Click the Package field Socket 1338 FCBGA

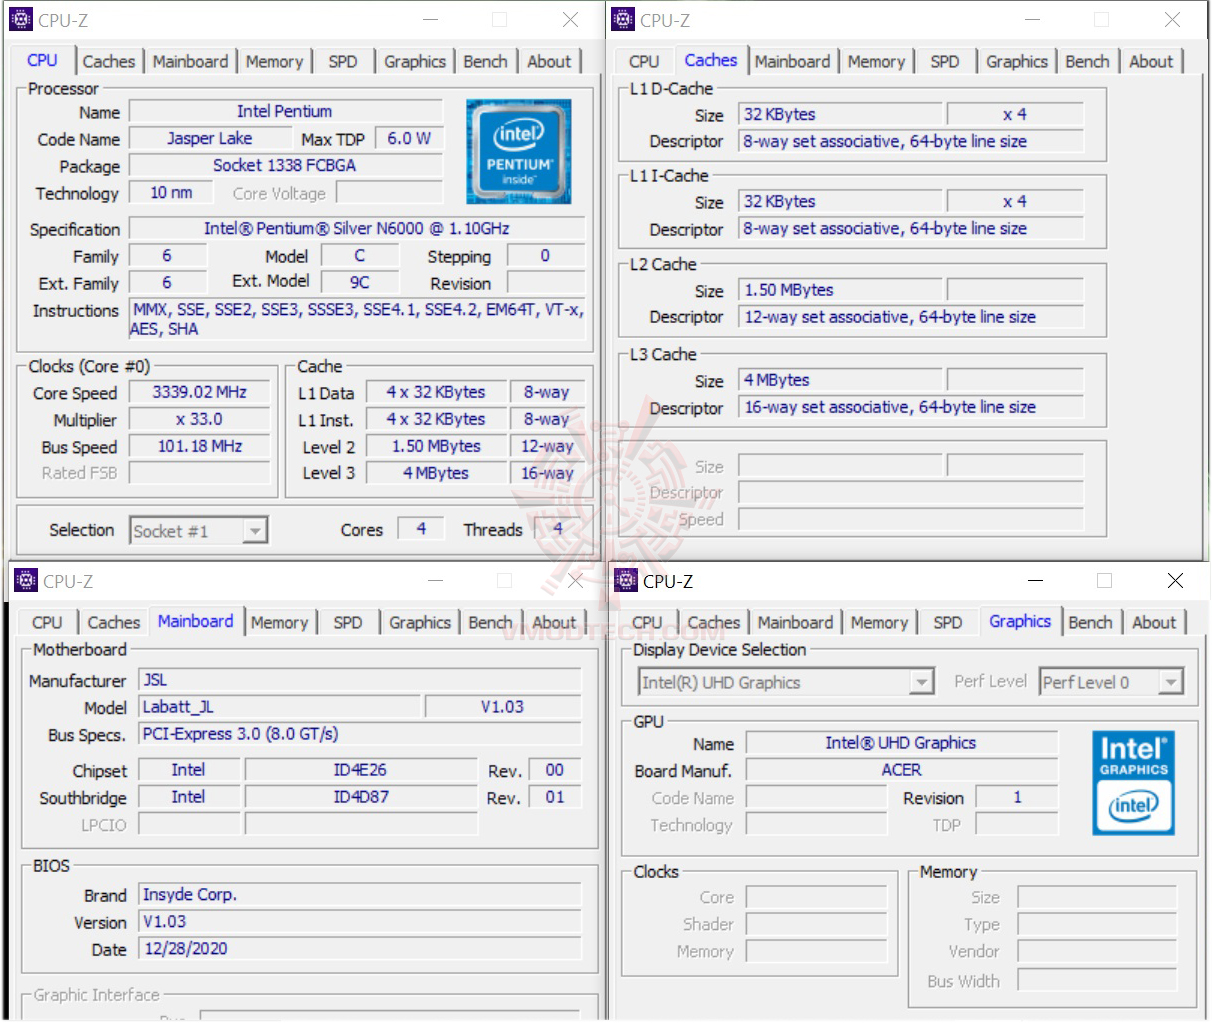286,165
